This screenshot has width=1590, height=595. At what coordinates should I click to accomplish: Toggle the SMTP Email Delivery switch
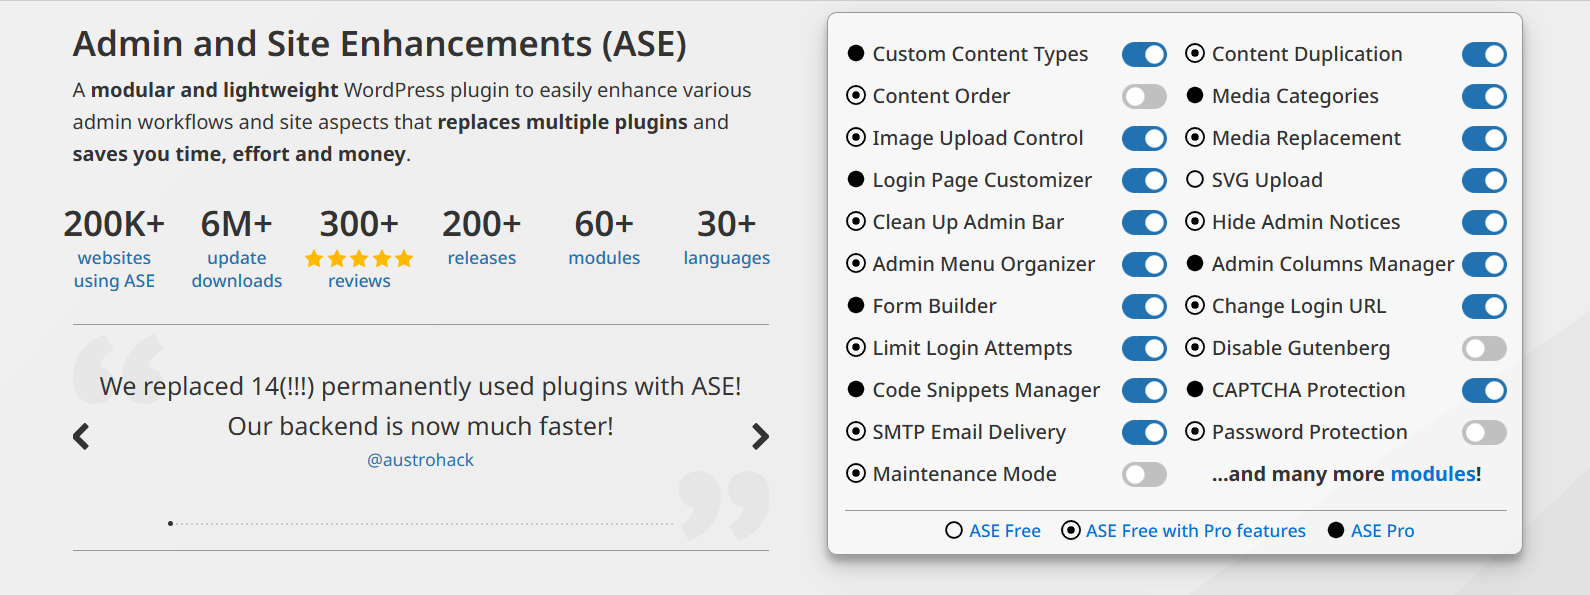(1144, 432)
